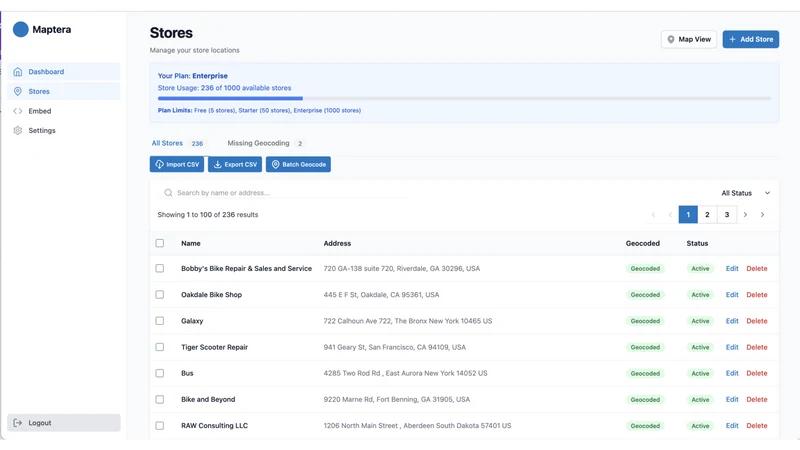Edit Bobby's Bike Repair store
This screenshot has height=450, width=800.
[x=732, y=268]
